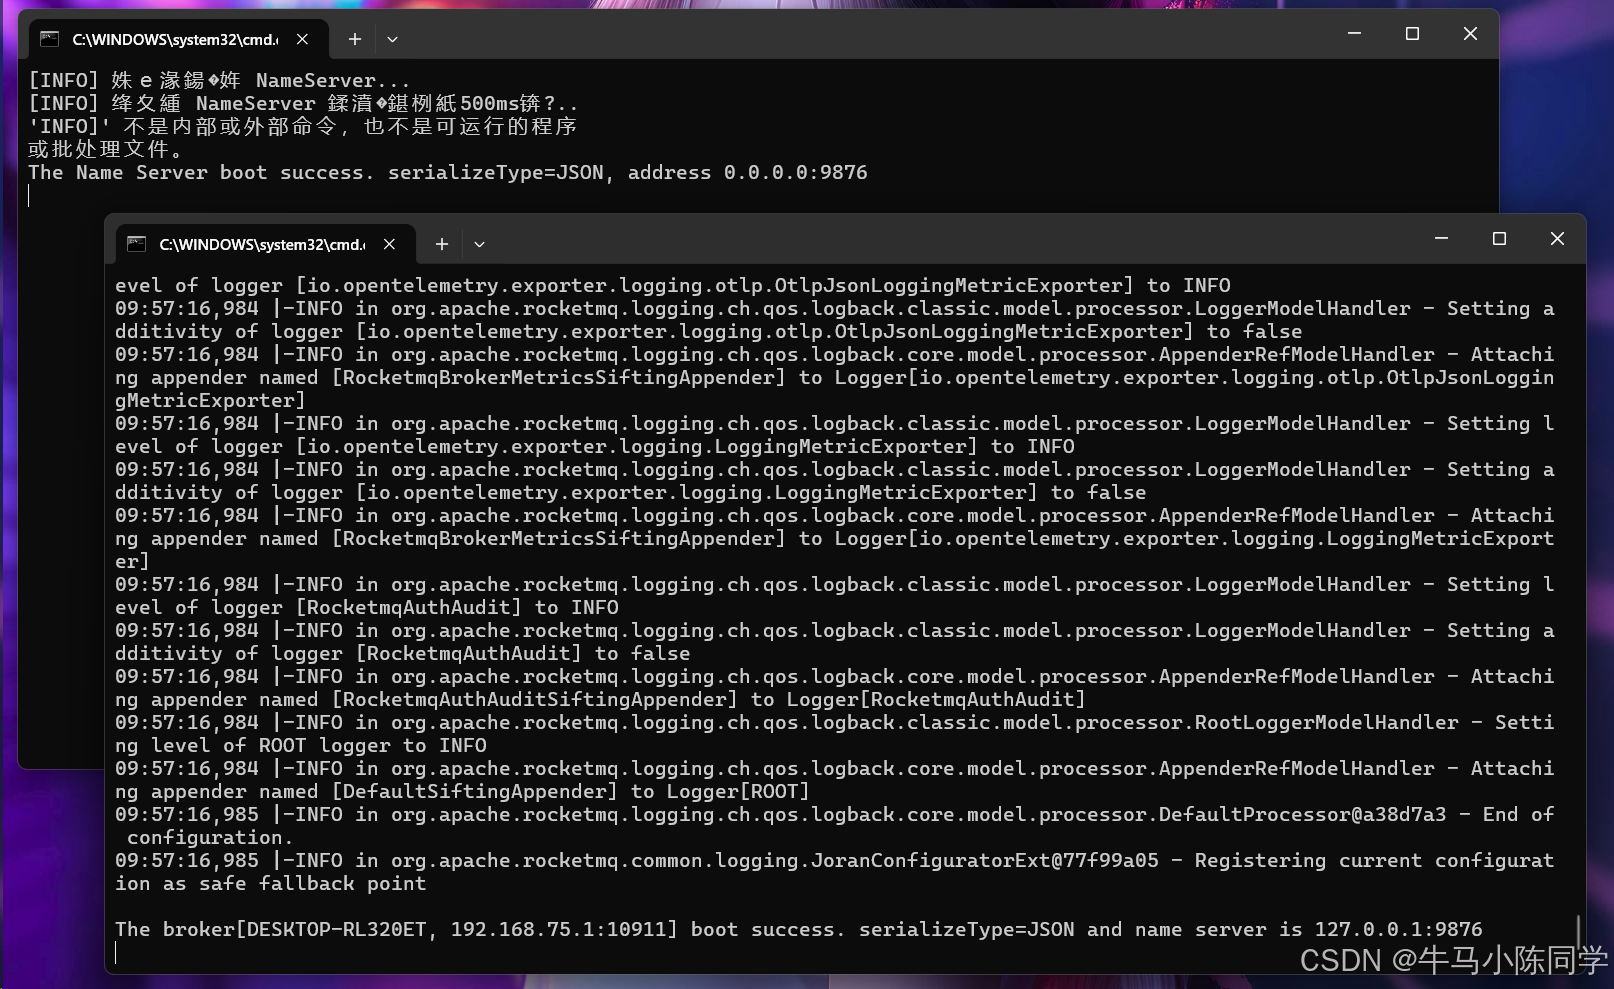Select the NameServer cmd.exe tab in back window
The height and width of the screenshot is (989, 1614).
pos(176,39)
